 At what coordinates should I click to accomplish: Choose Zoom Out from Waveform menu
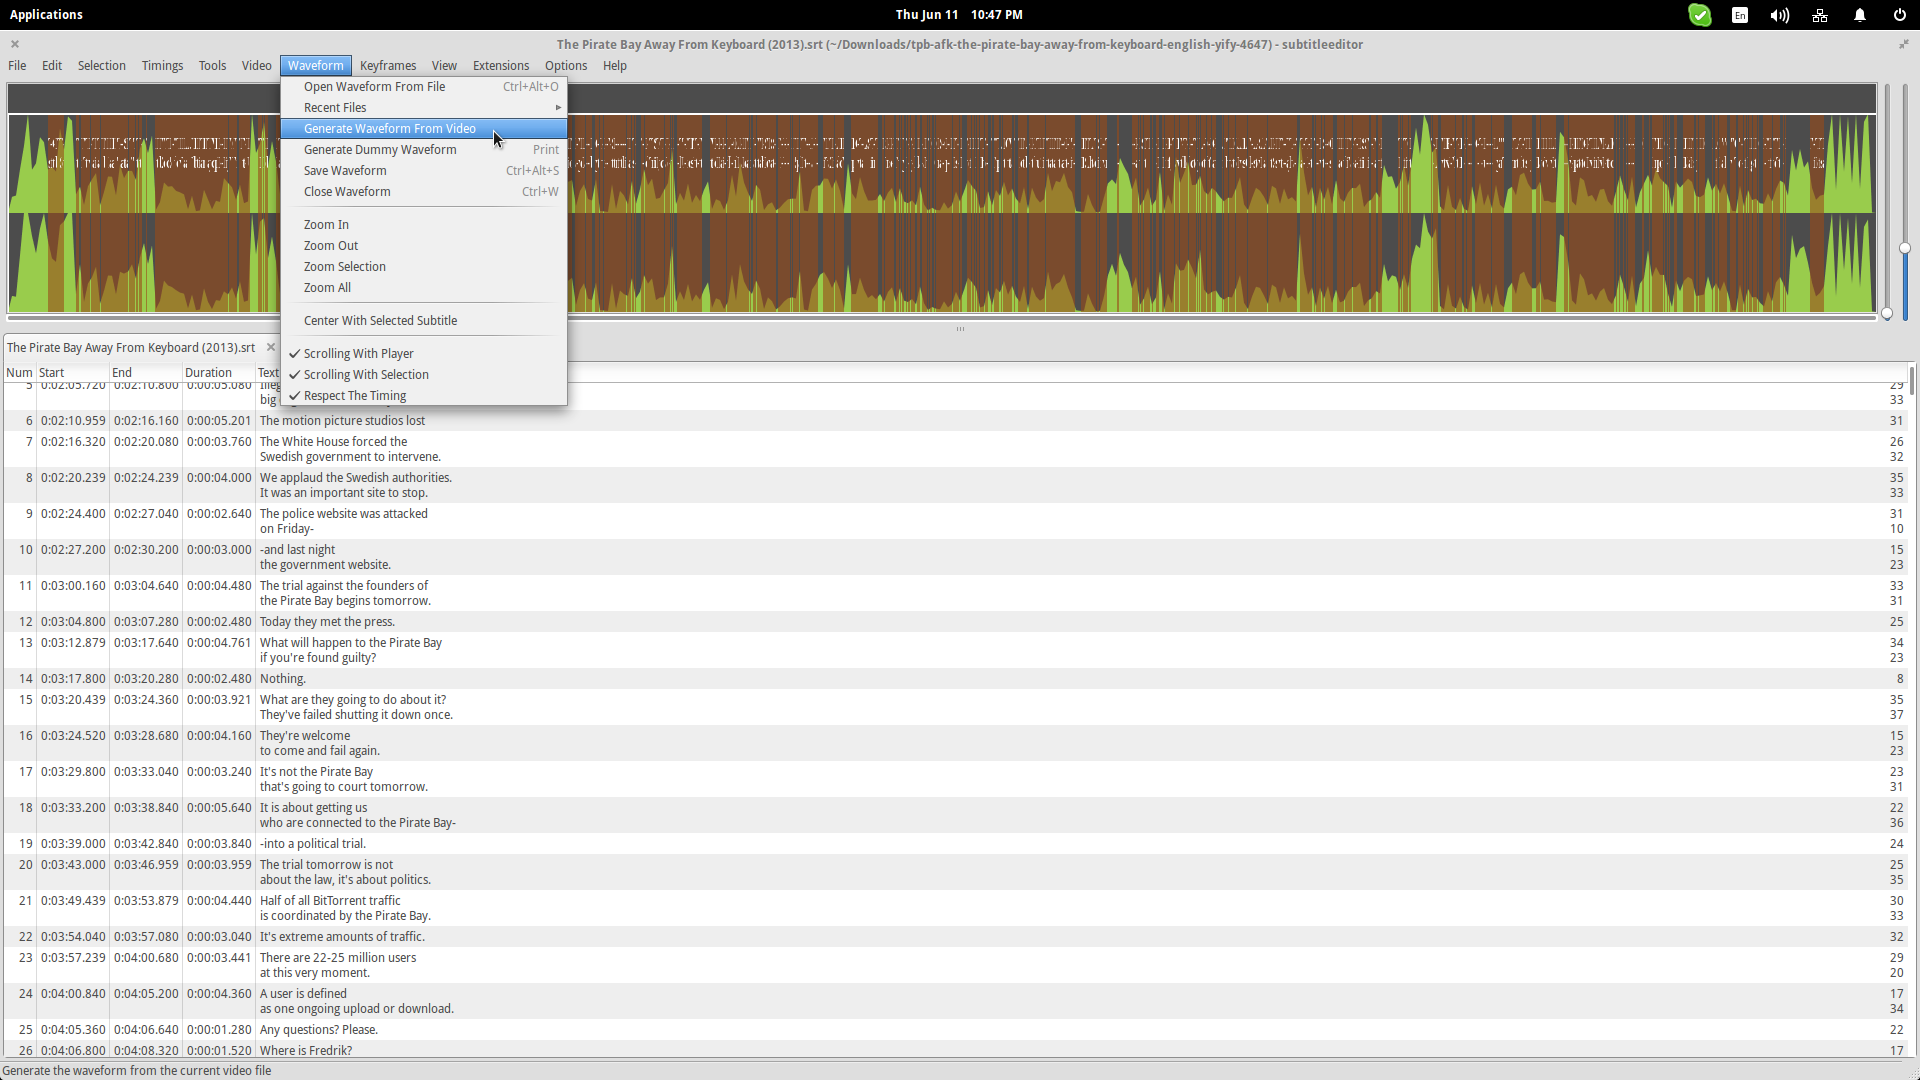tap(424, 245)
